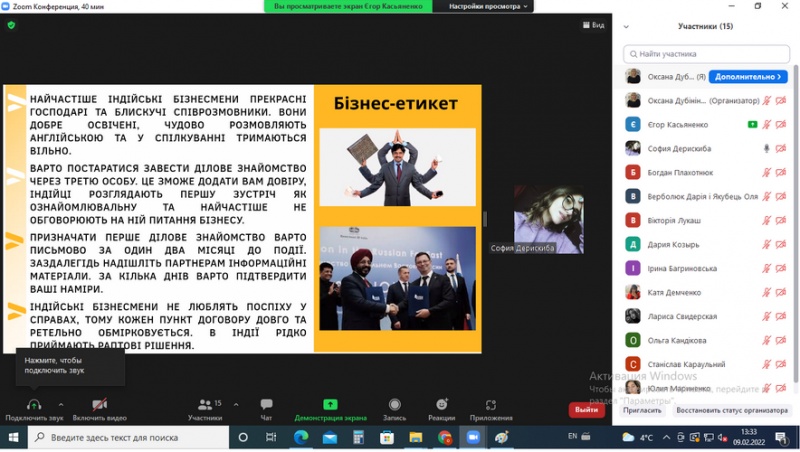Select participant Верболюк Дарія і Якубець Оля
The width and height of the screenshot is (800, 452).
[706, 196]
